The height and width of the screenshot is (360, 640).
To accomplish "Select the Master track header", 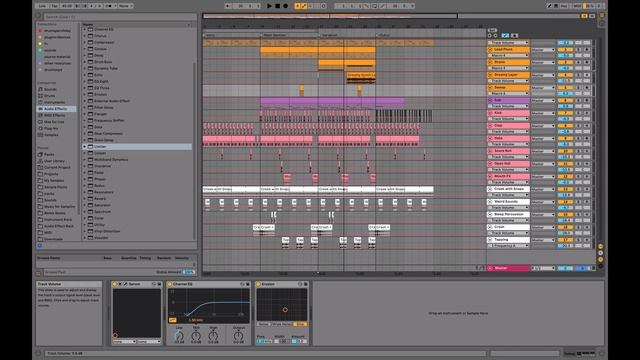I will (509, 268).
